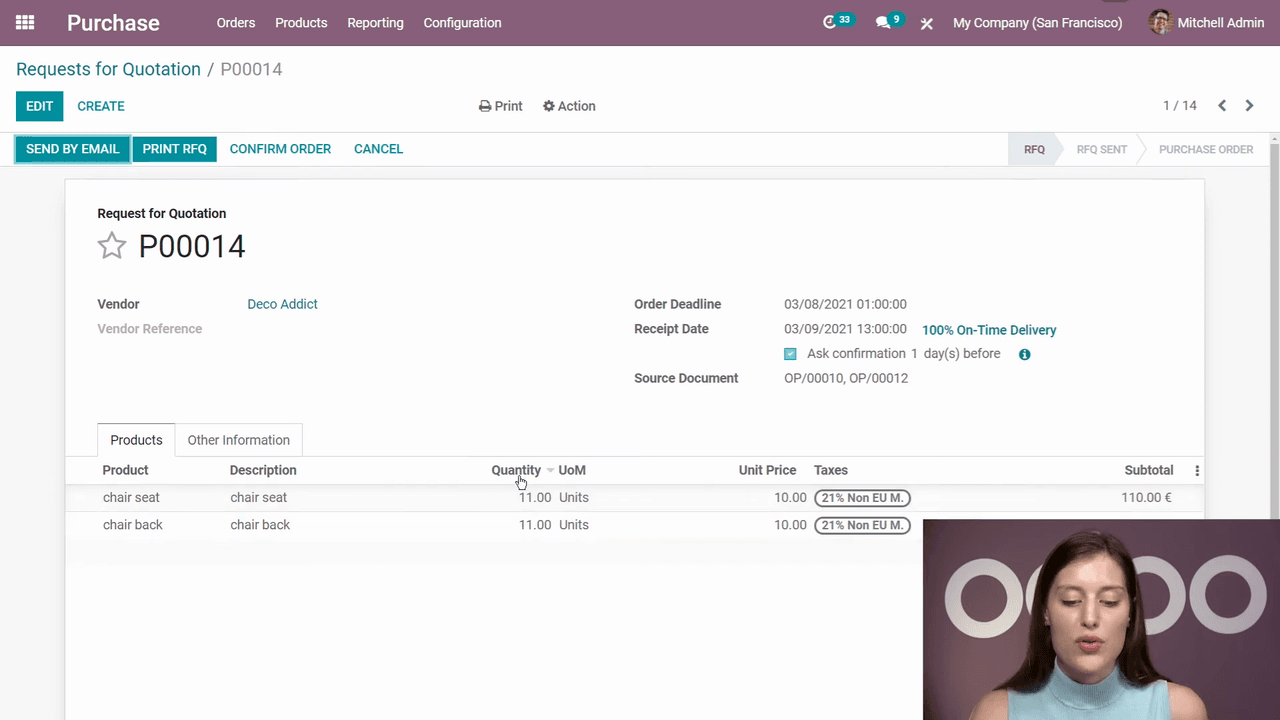The width and height of the screenshot is (1280, 720).
Task: Open the Deco Addict vendor link
Action: 282,304
